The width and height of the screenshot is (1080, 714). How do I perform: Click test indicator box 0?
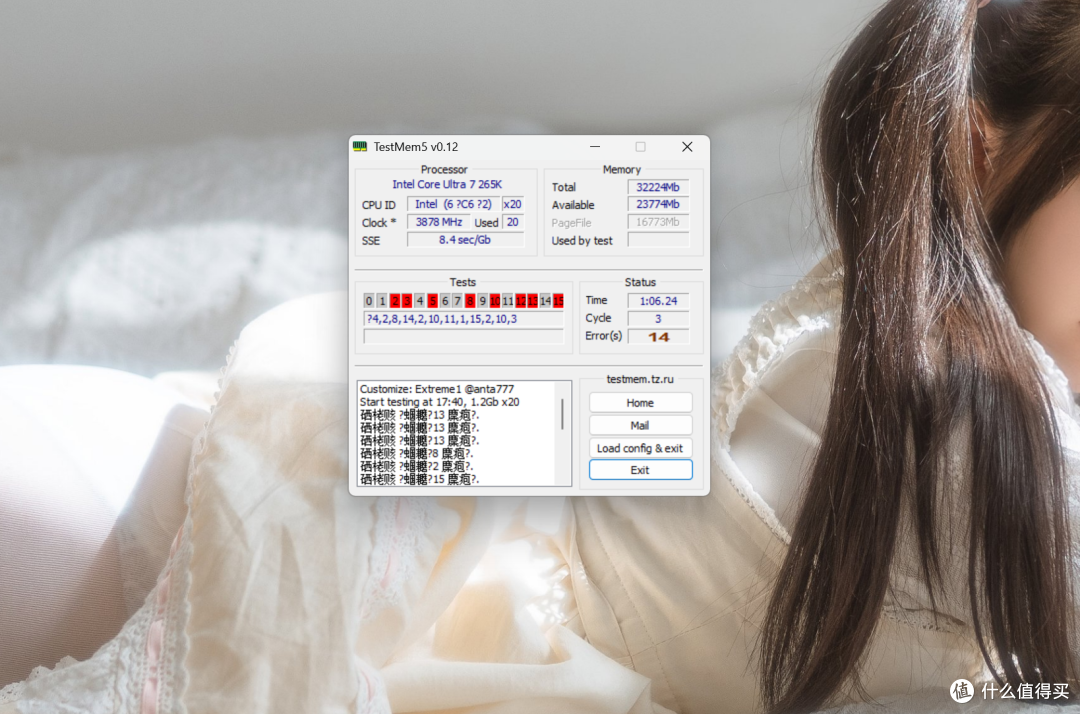click(369, 301)
